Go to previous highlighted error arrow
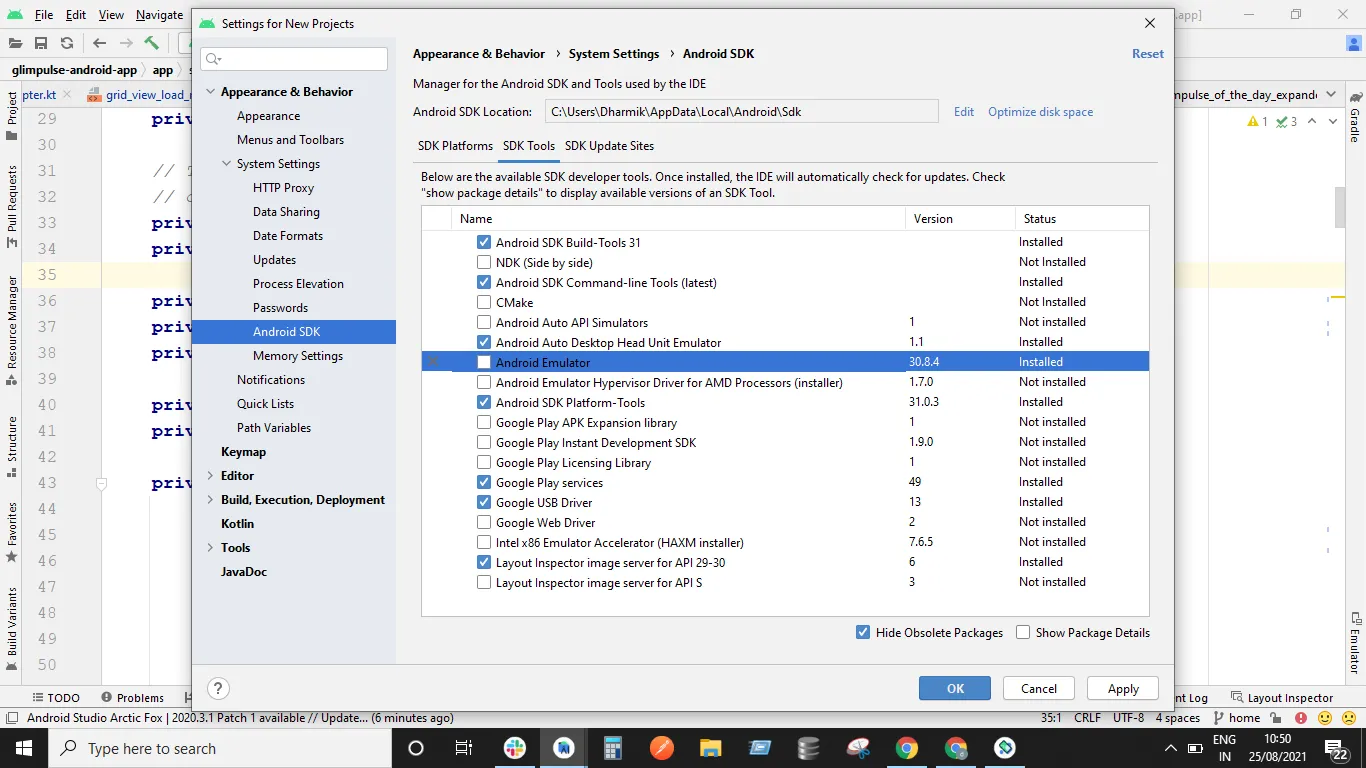 point(1314,122)
